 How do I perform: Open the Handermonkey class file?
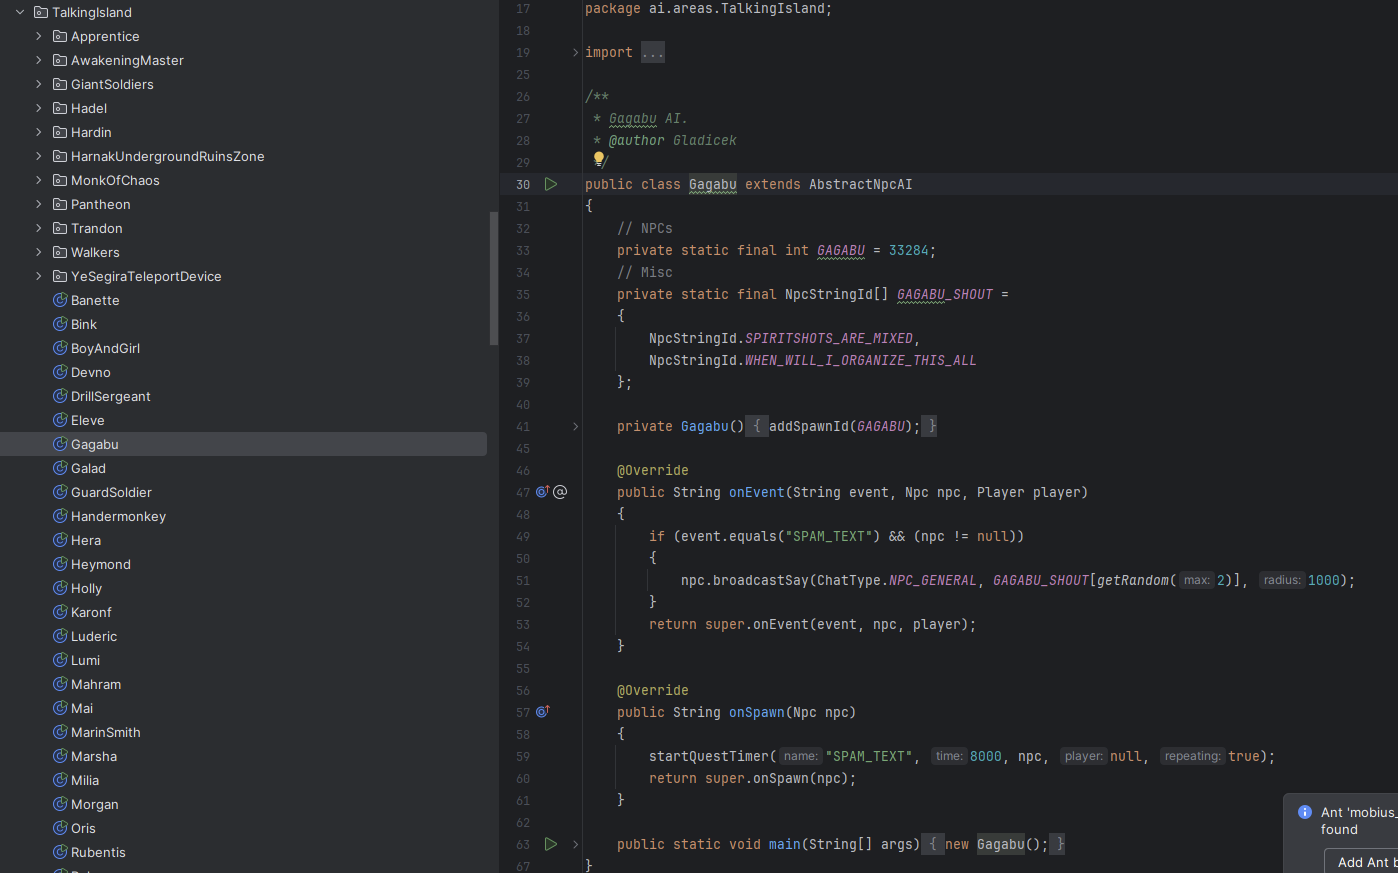(118, 516)
